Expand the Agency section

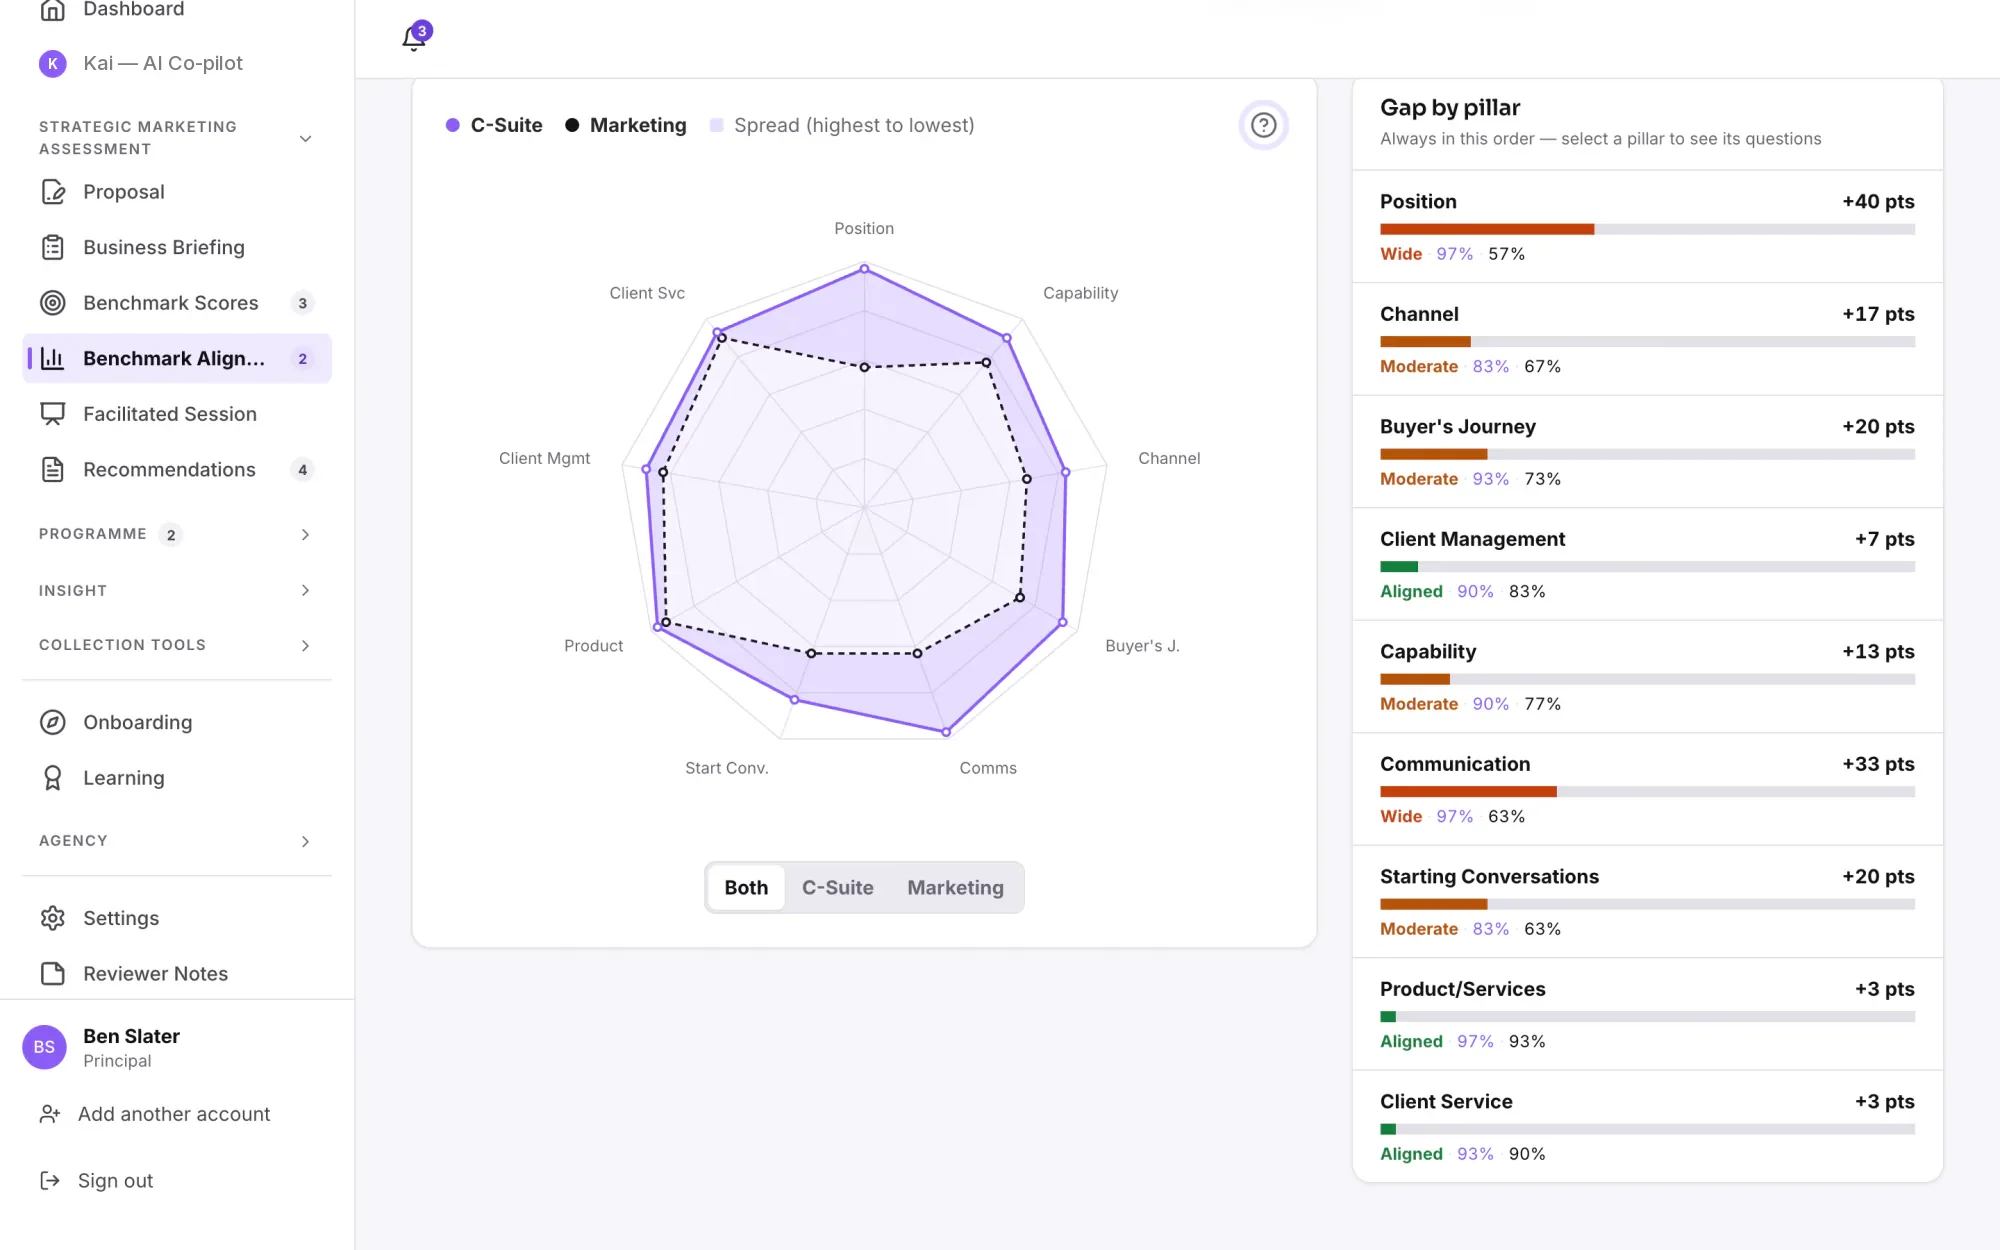click(x=306, y=842)
